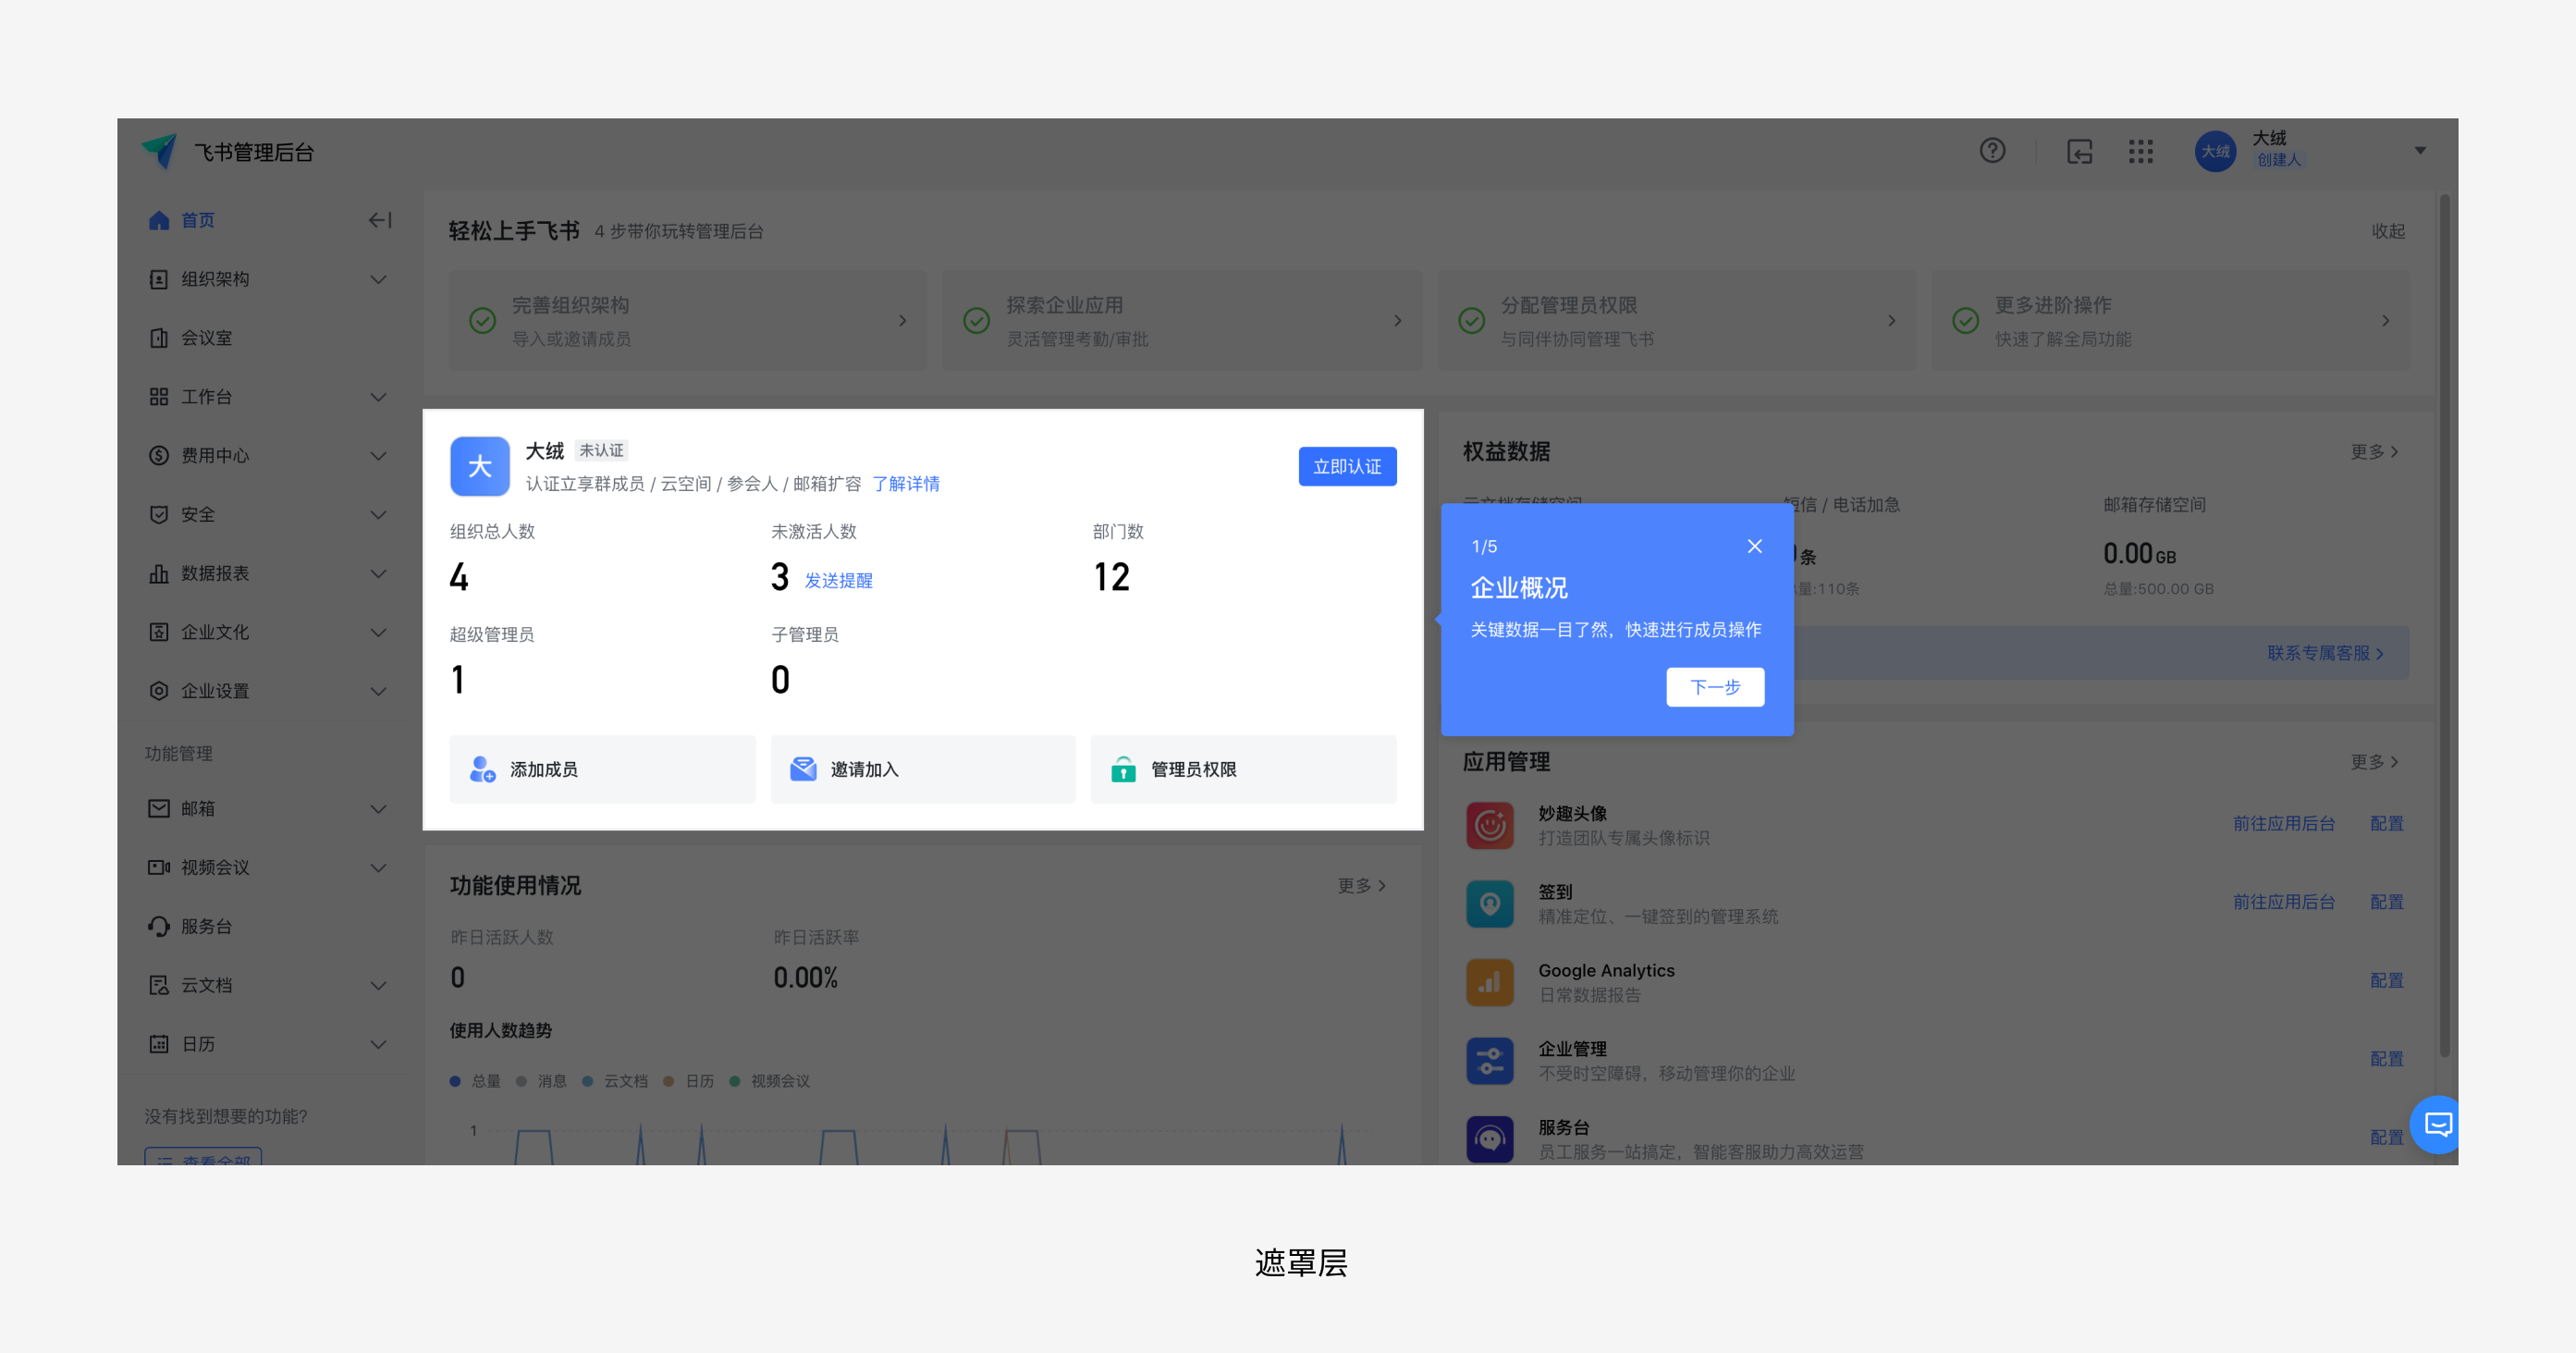Click the 立即认证 button
The height and width of the screenshot is (1353, 2576).
click(1346, 467)
